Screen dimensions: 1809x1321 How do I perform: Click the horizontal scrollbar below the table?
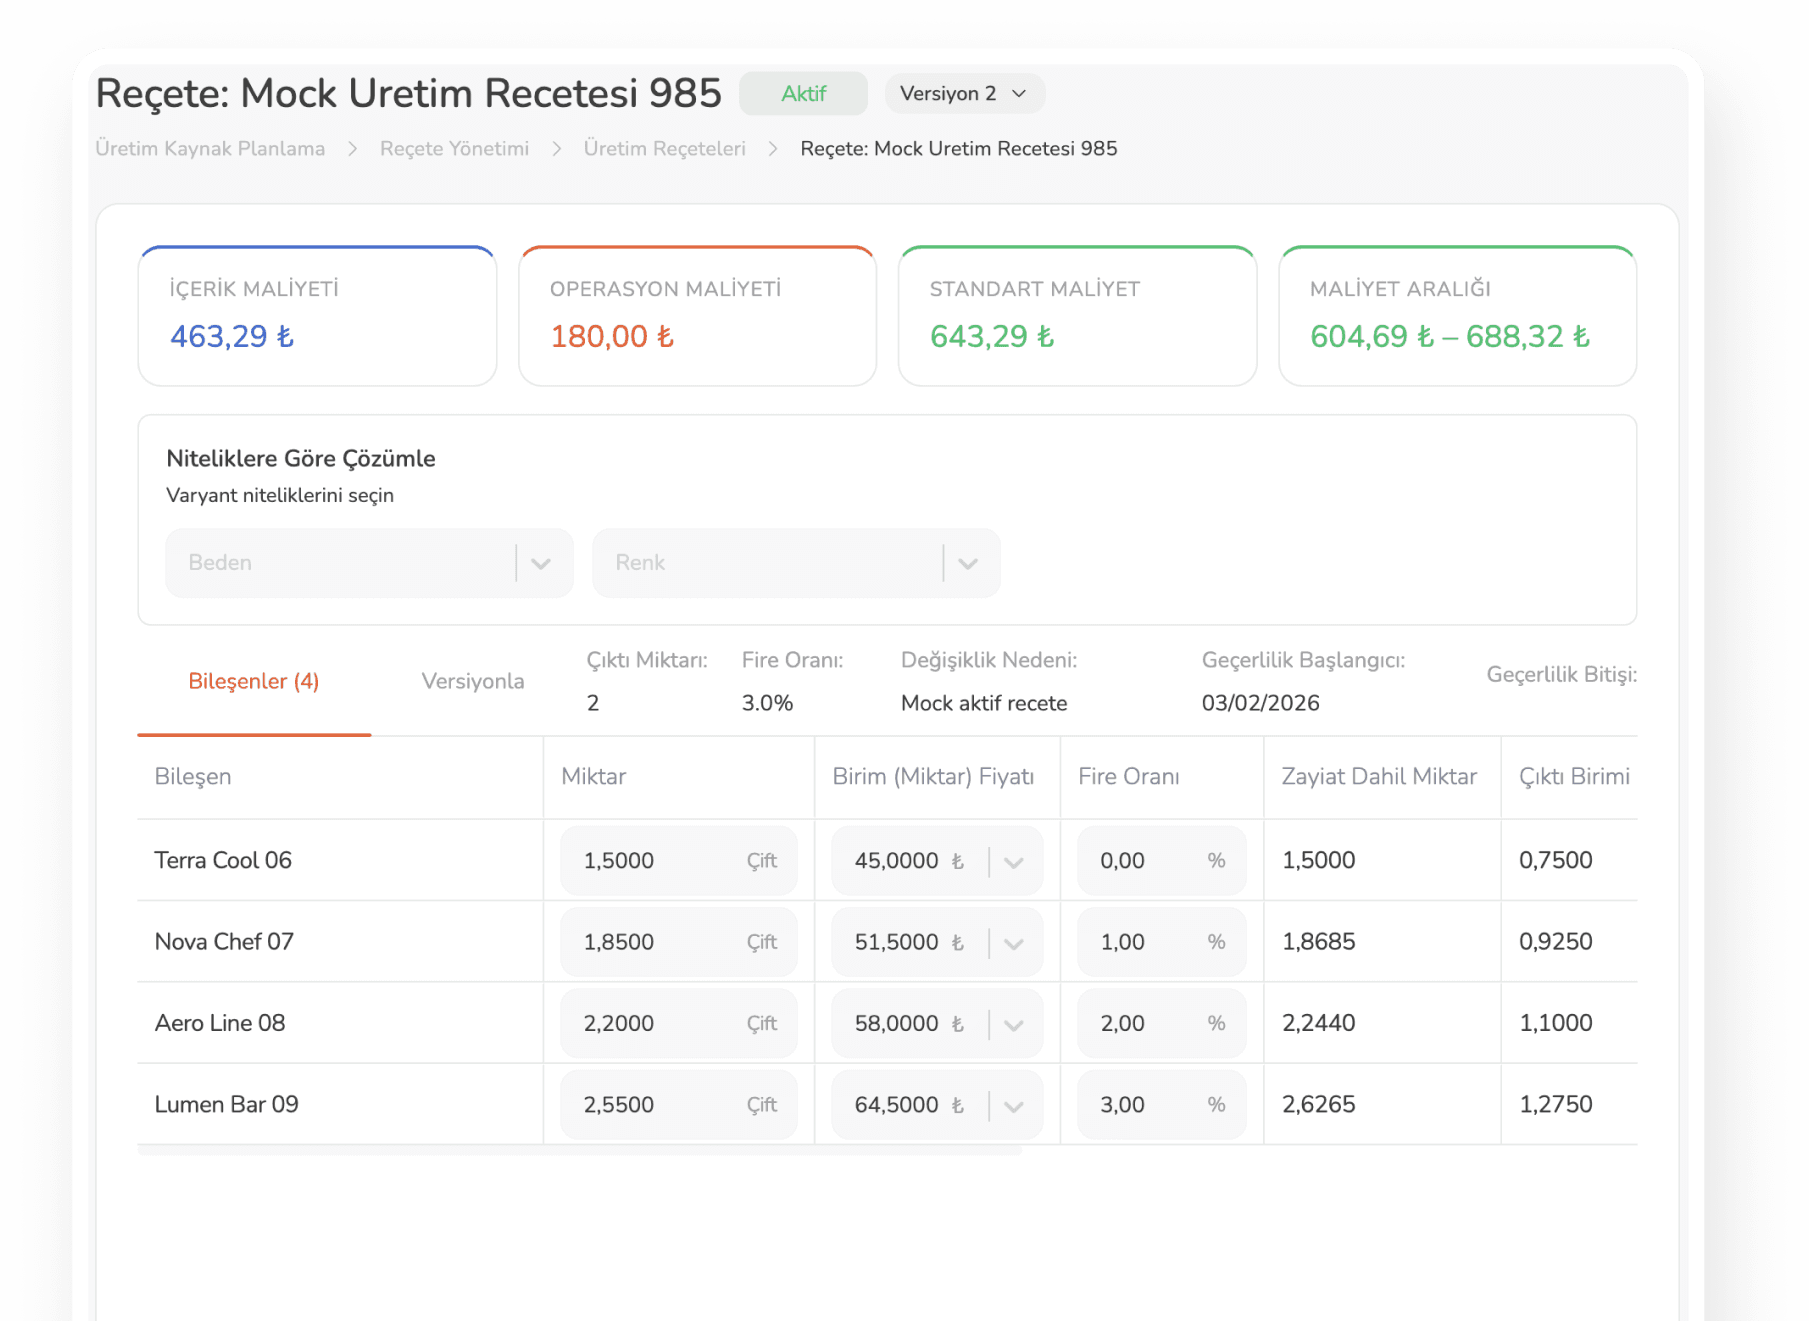click(580, 1151)
